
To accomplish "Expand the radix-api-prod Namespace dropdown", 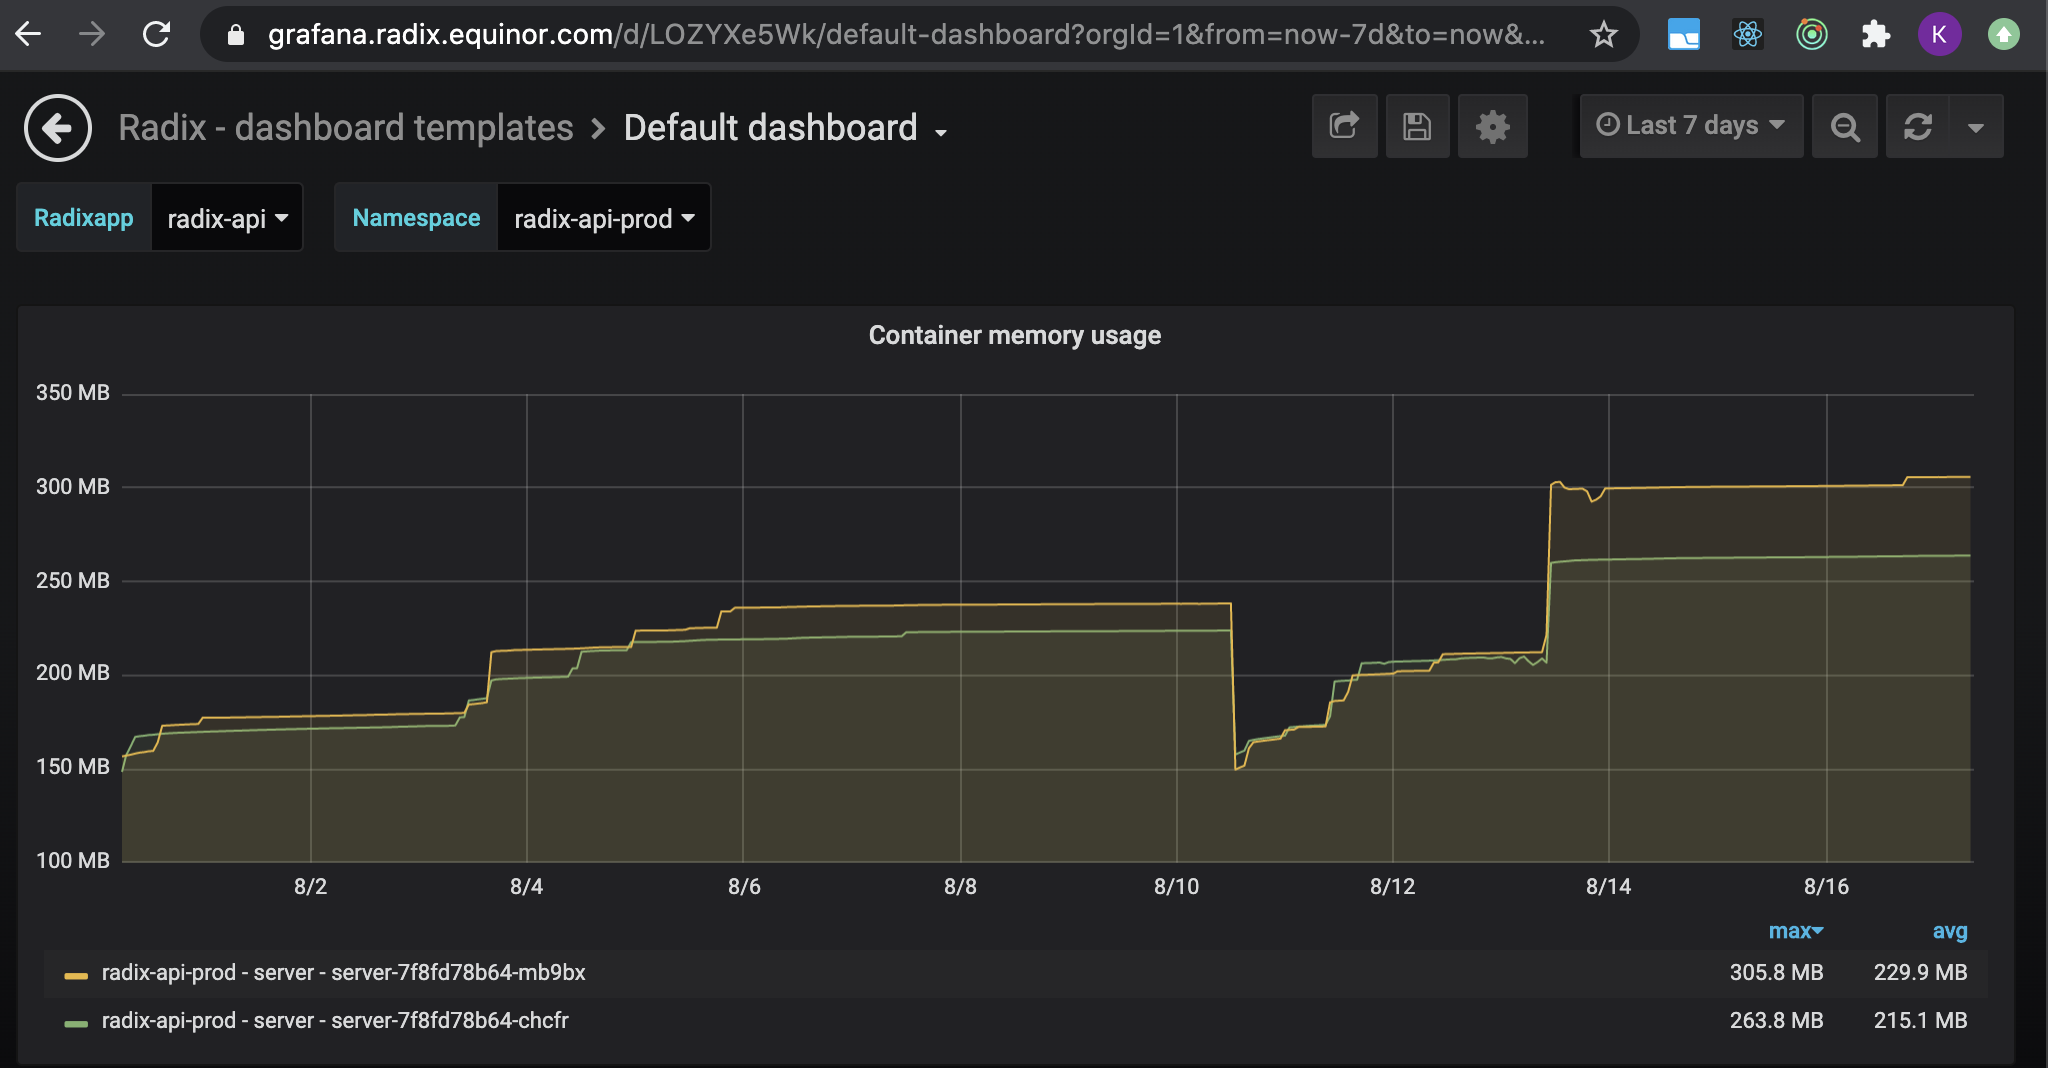I will point(603,218).
